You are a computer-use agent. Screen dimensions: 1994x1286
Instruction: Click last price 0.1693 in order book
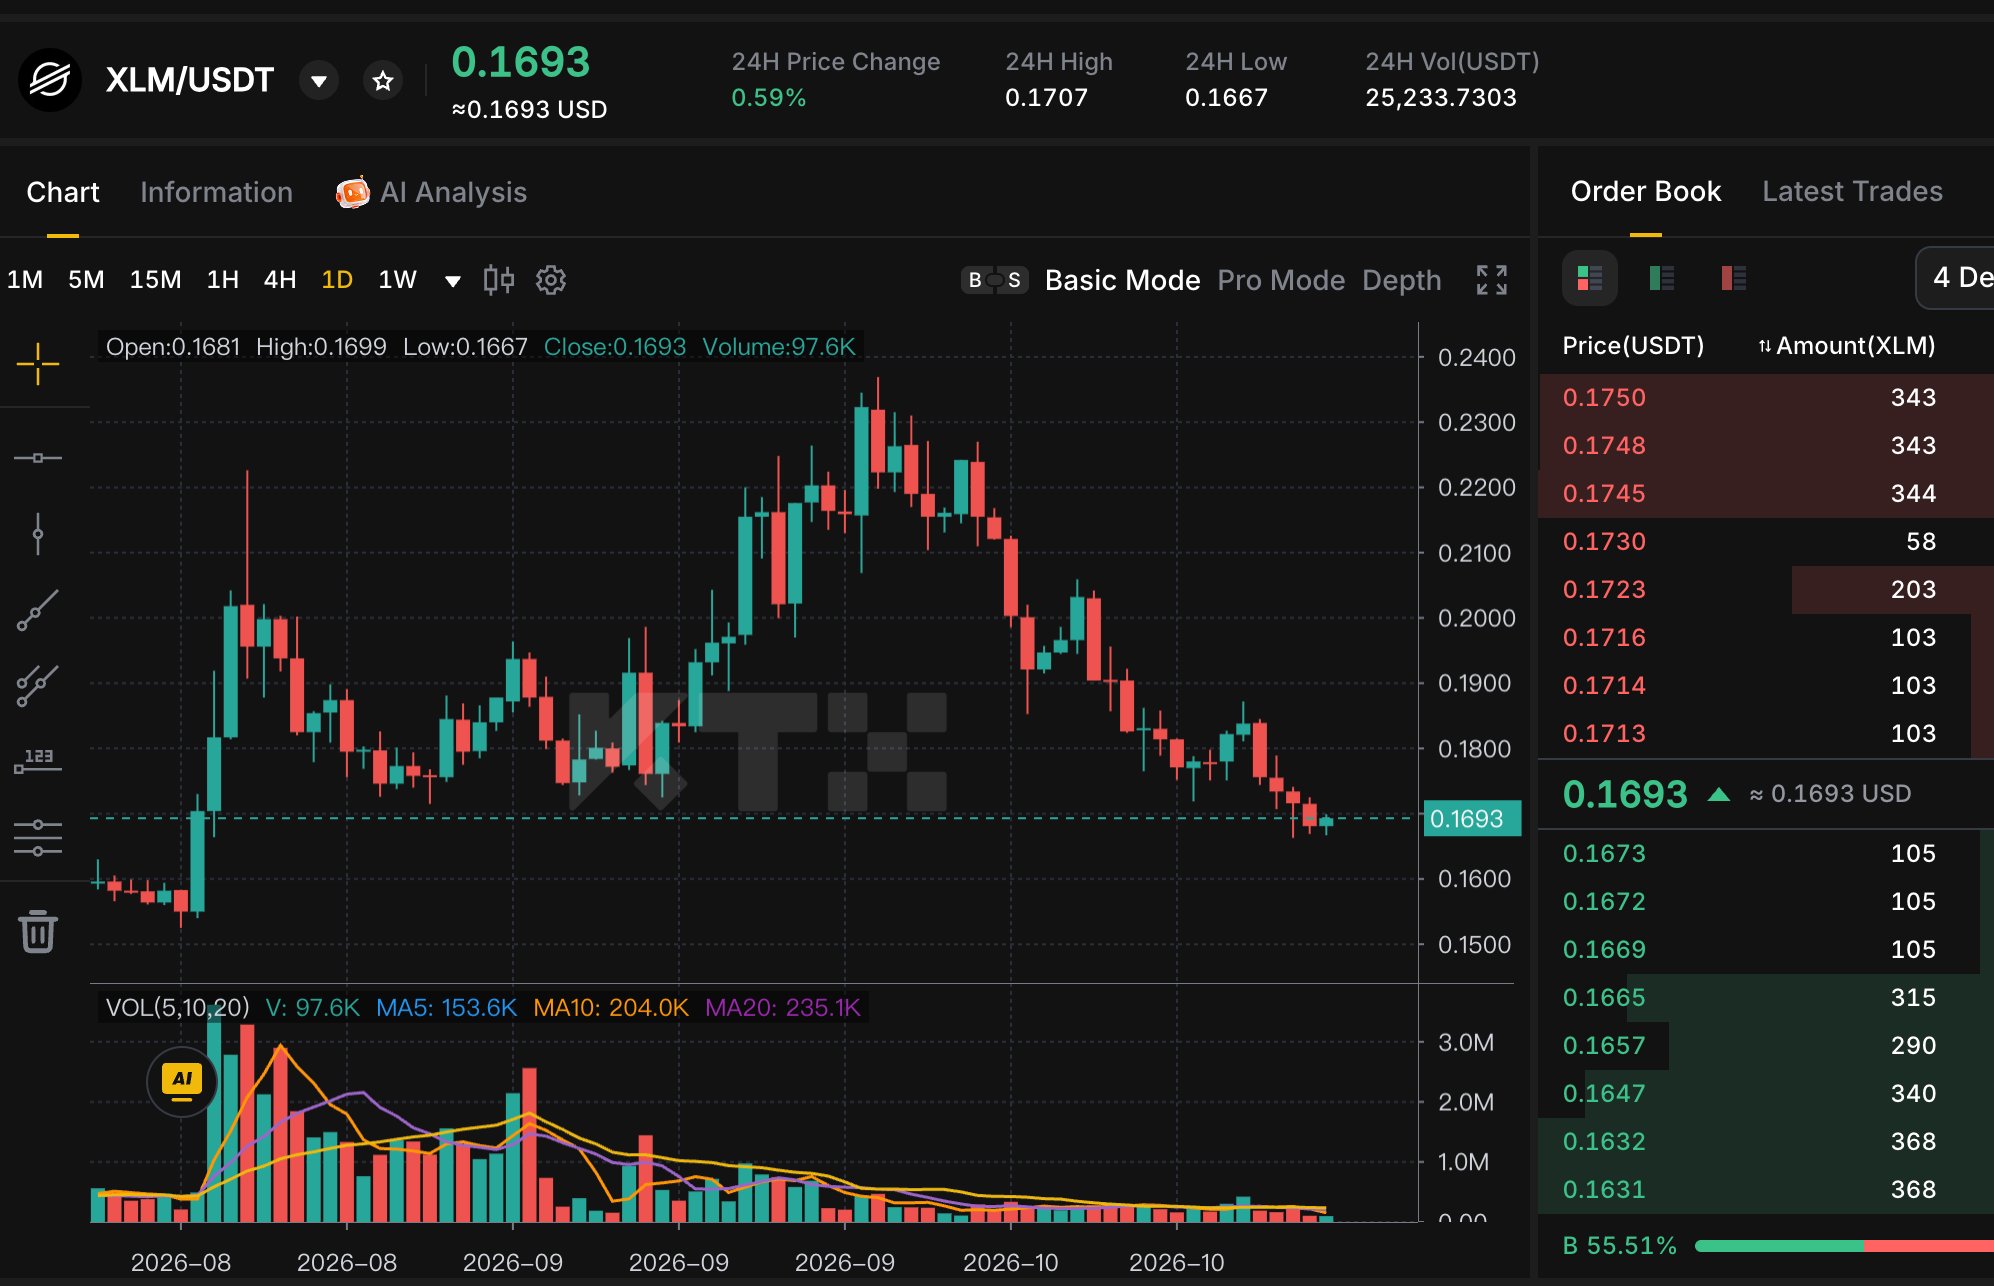(x=1625, y=794)
